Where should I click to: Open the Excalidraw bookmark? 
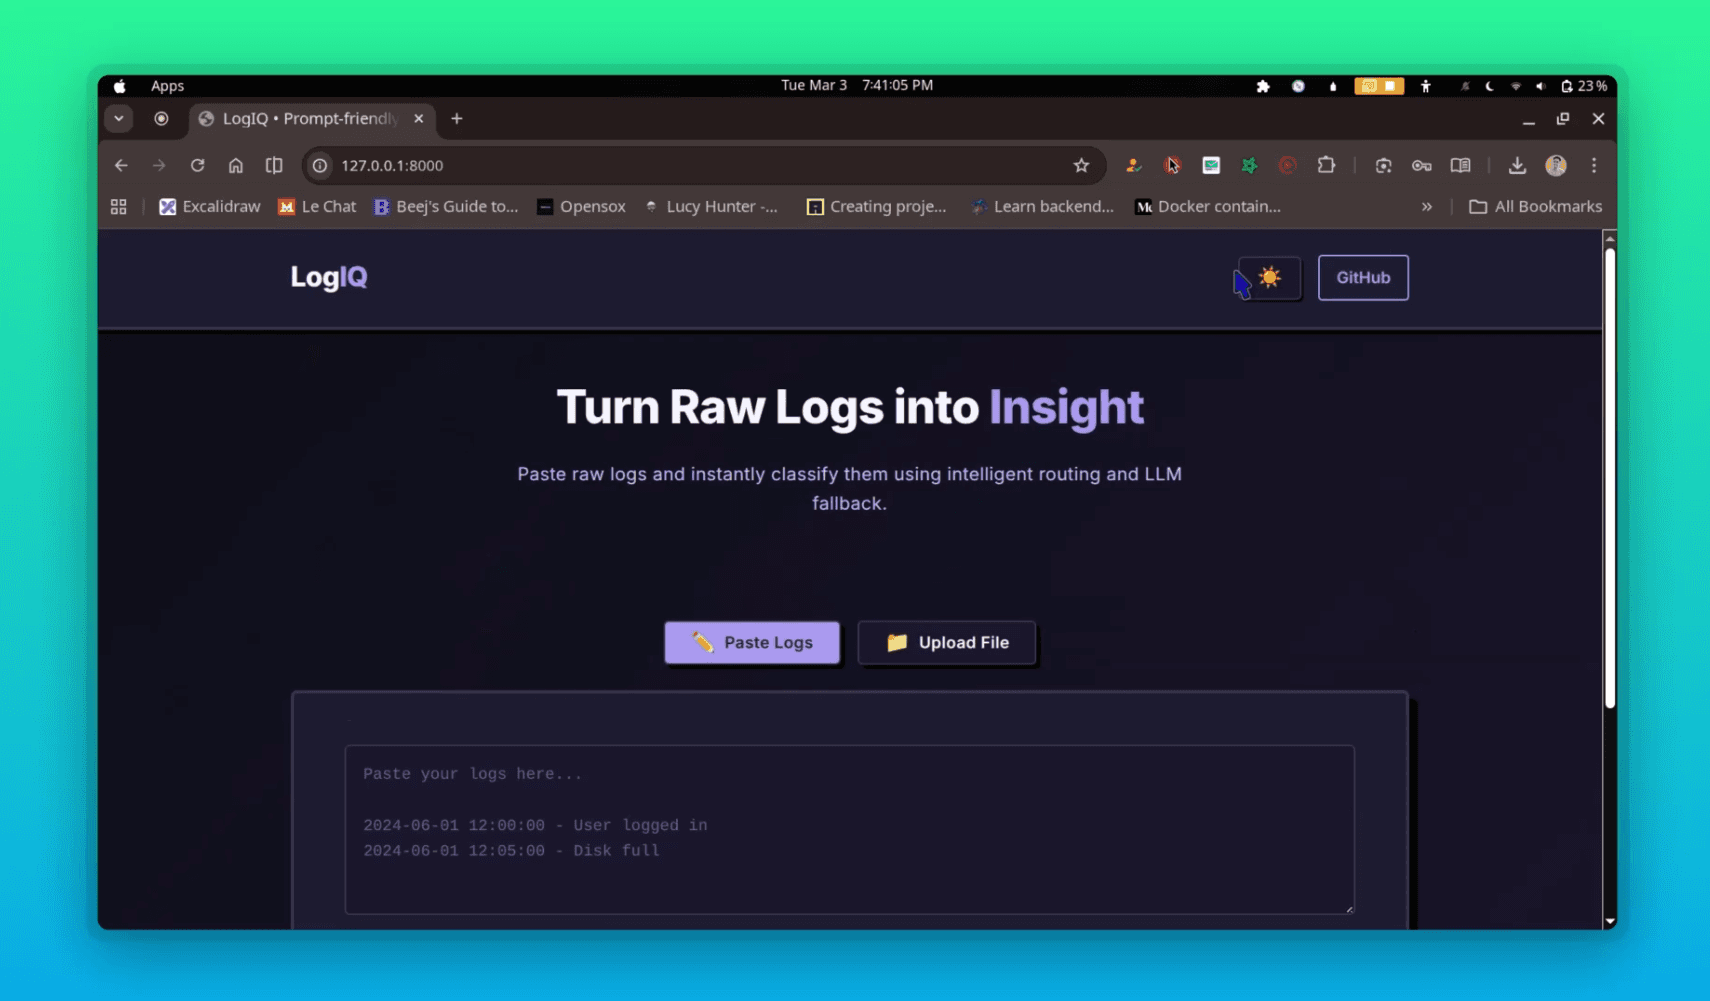(209, 207)
